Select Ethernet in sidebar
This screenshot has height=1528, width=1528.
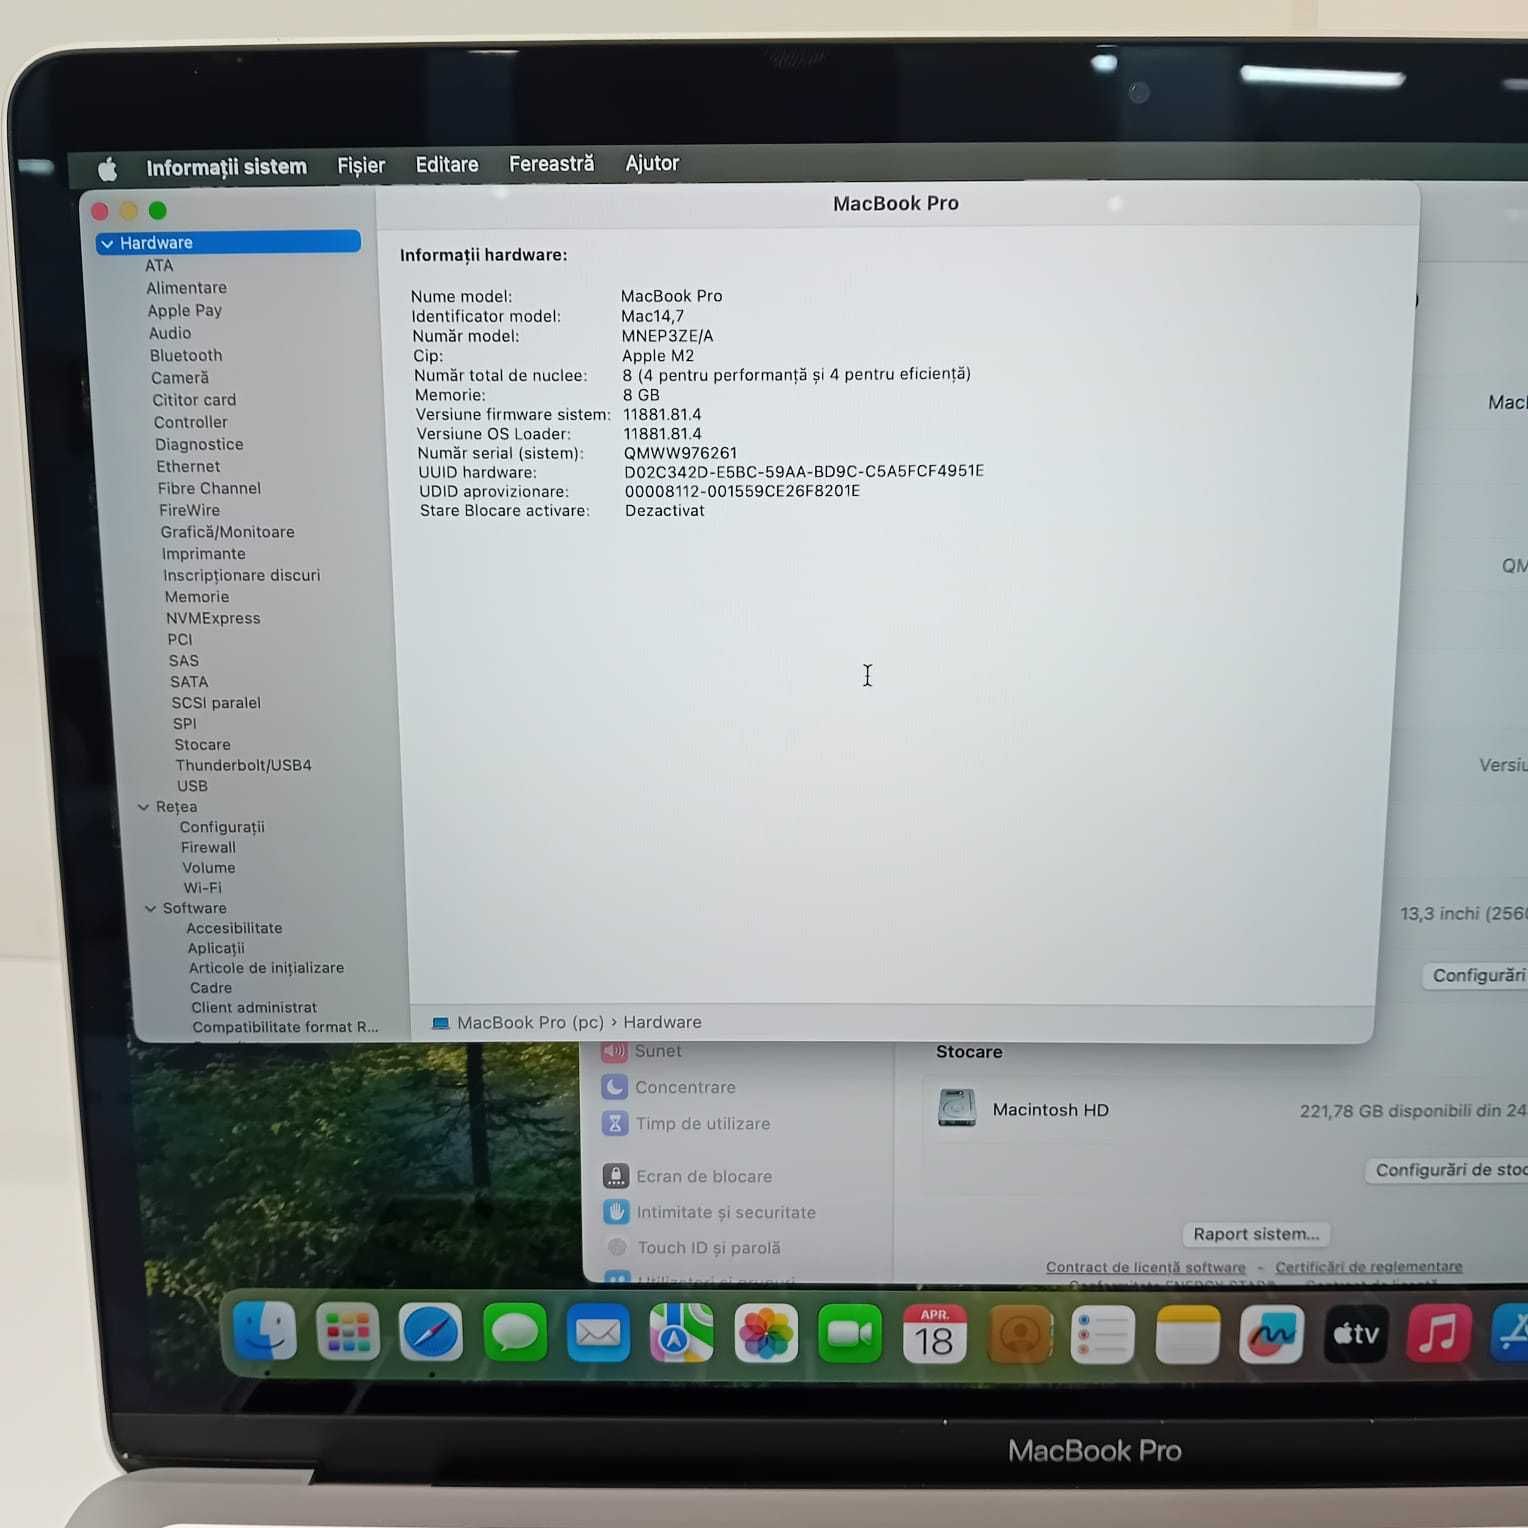(x=188, y=466)
